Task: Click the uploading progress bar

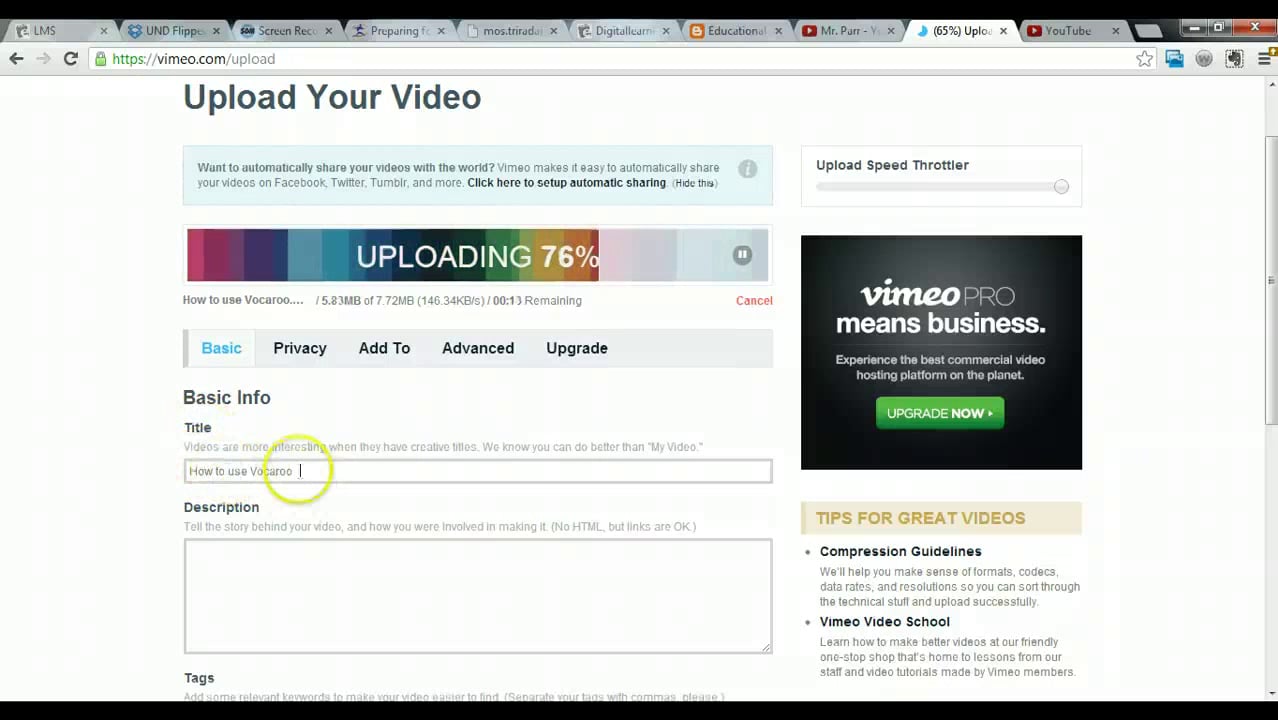Action: 478,255
